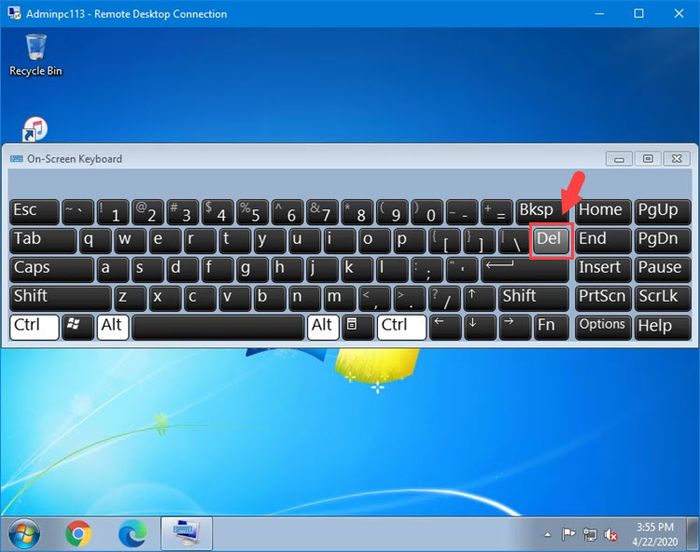Toggle the left Ctrl key
Image resolution: width=700 pixels, height=552 pixels.
(x=34, y=327)
